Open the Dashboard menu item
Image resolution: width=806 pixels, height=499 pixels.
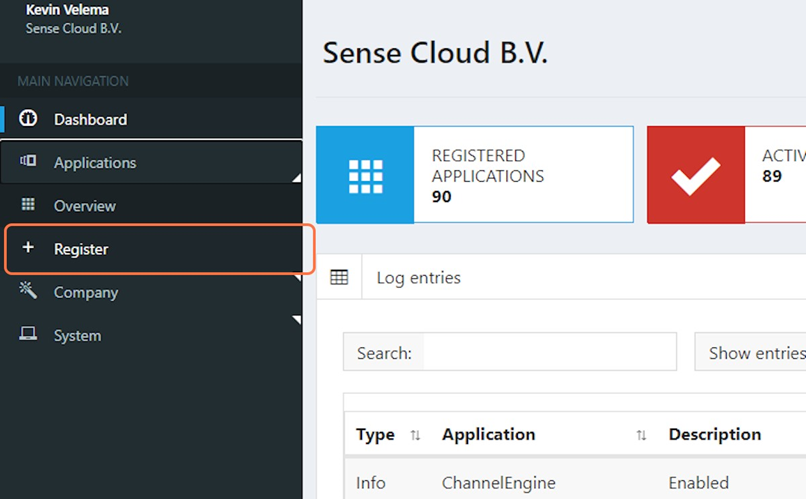coord(151,119)
